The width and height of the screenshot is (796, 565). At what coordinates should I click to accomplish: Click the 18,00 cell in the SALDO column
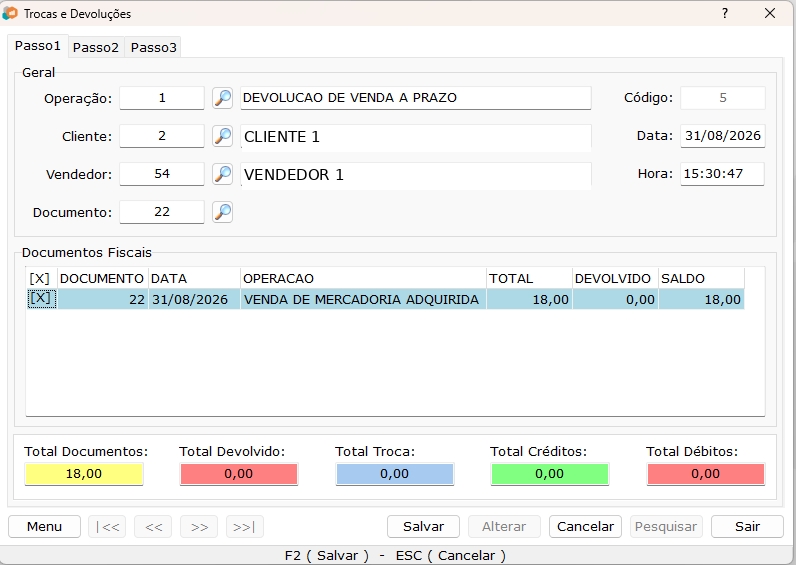click(x=702, y=299)
